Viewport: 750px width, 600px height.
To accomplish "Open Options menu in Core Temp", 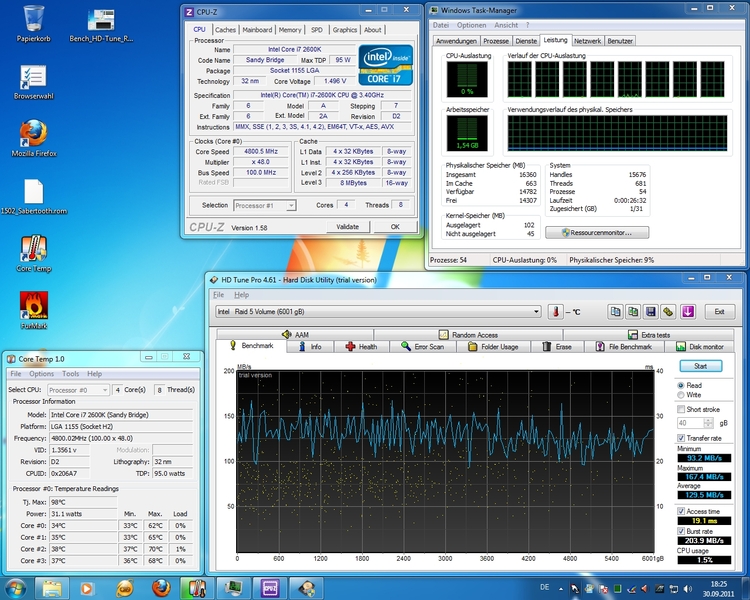I will (x=41, y=374).
